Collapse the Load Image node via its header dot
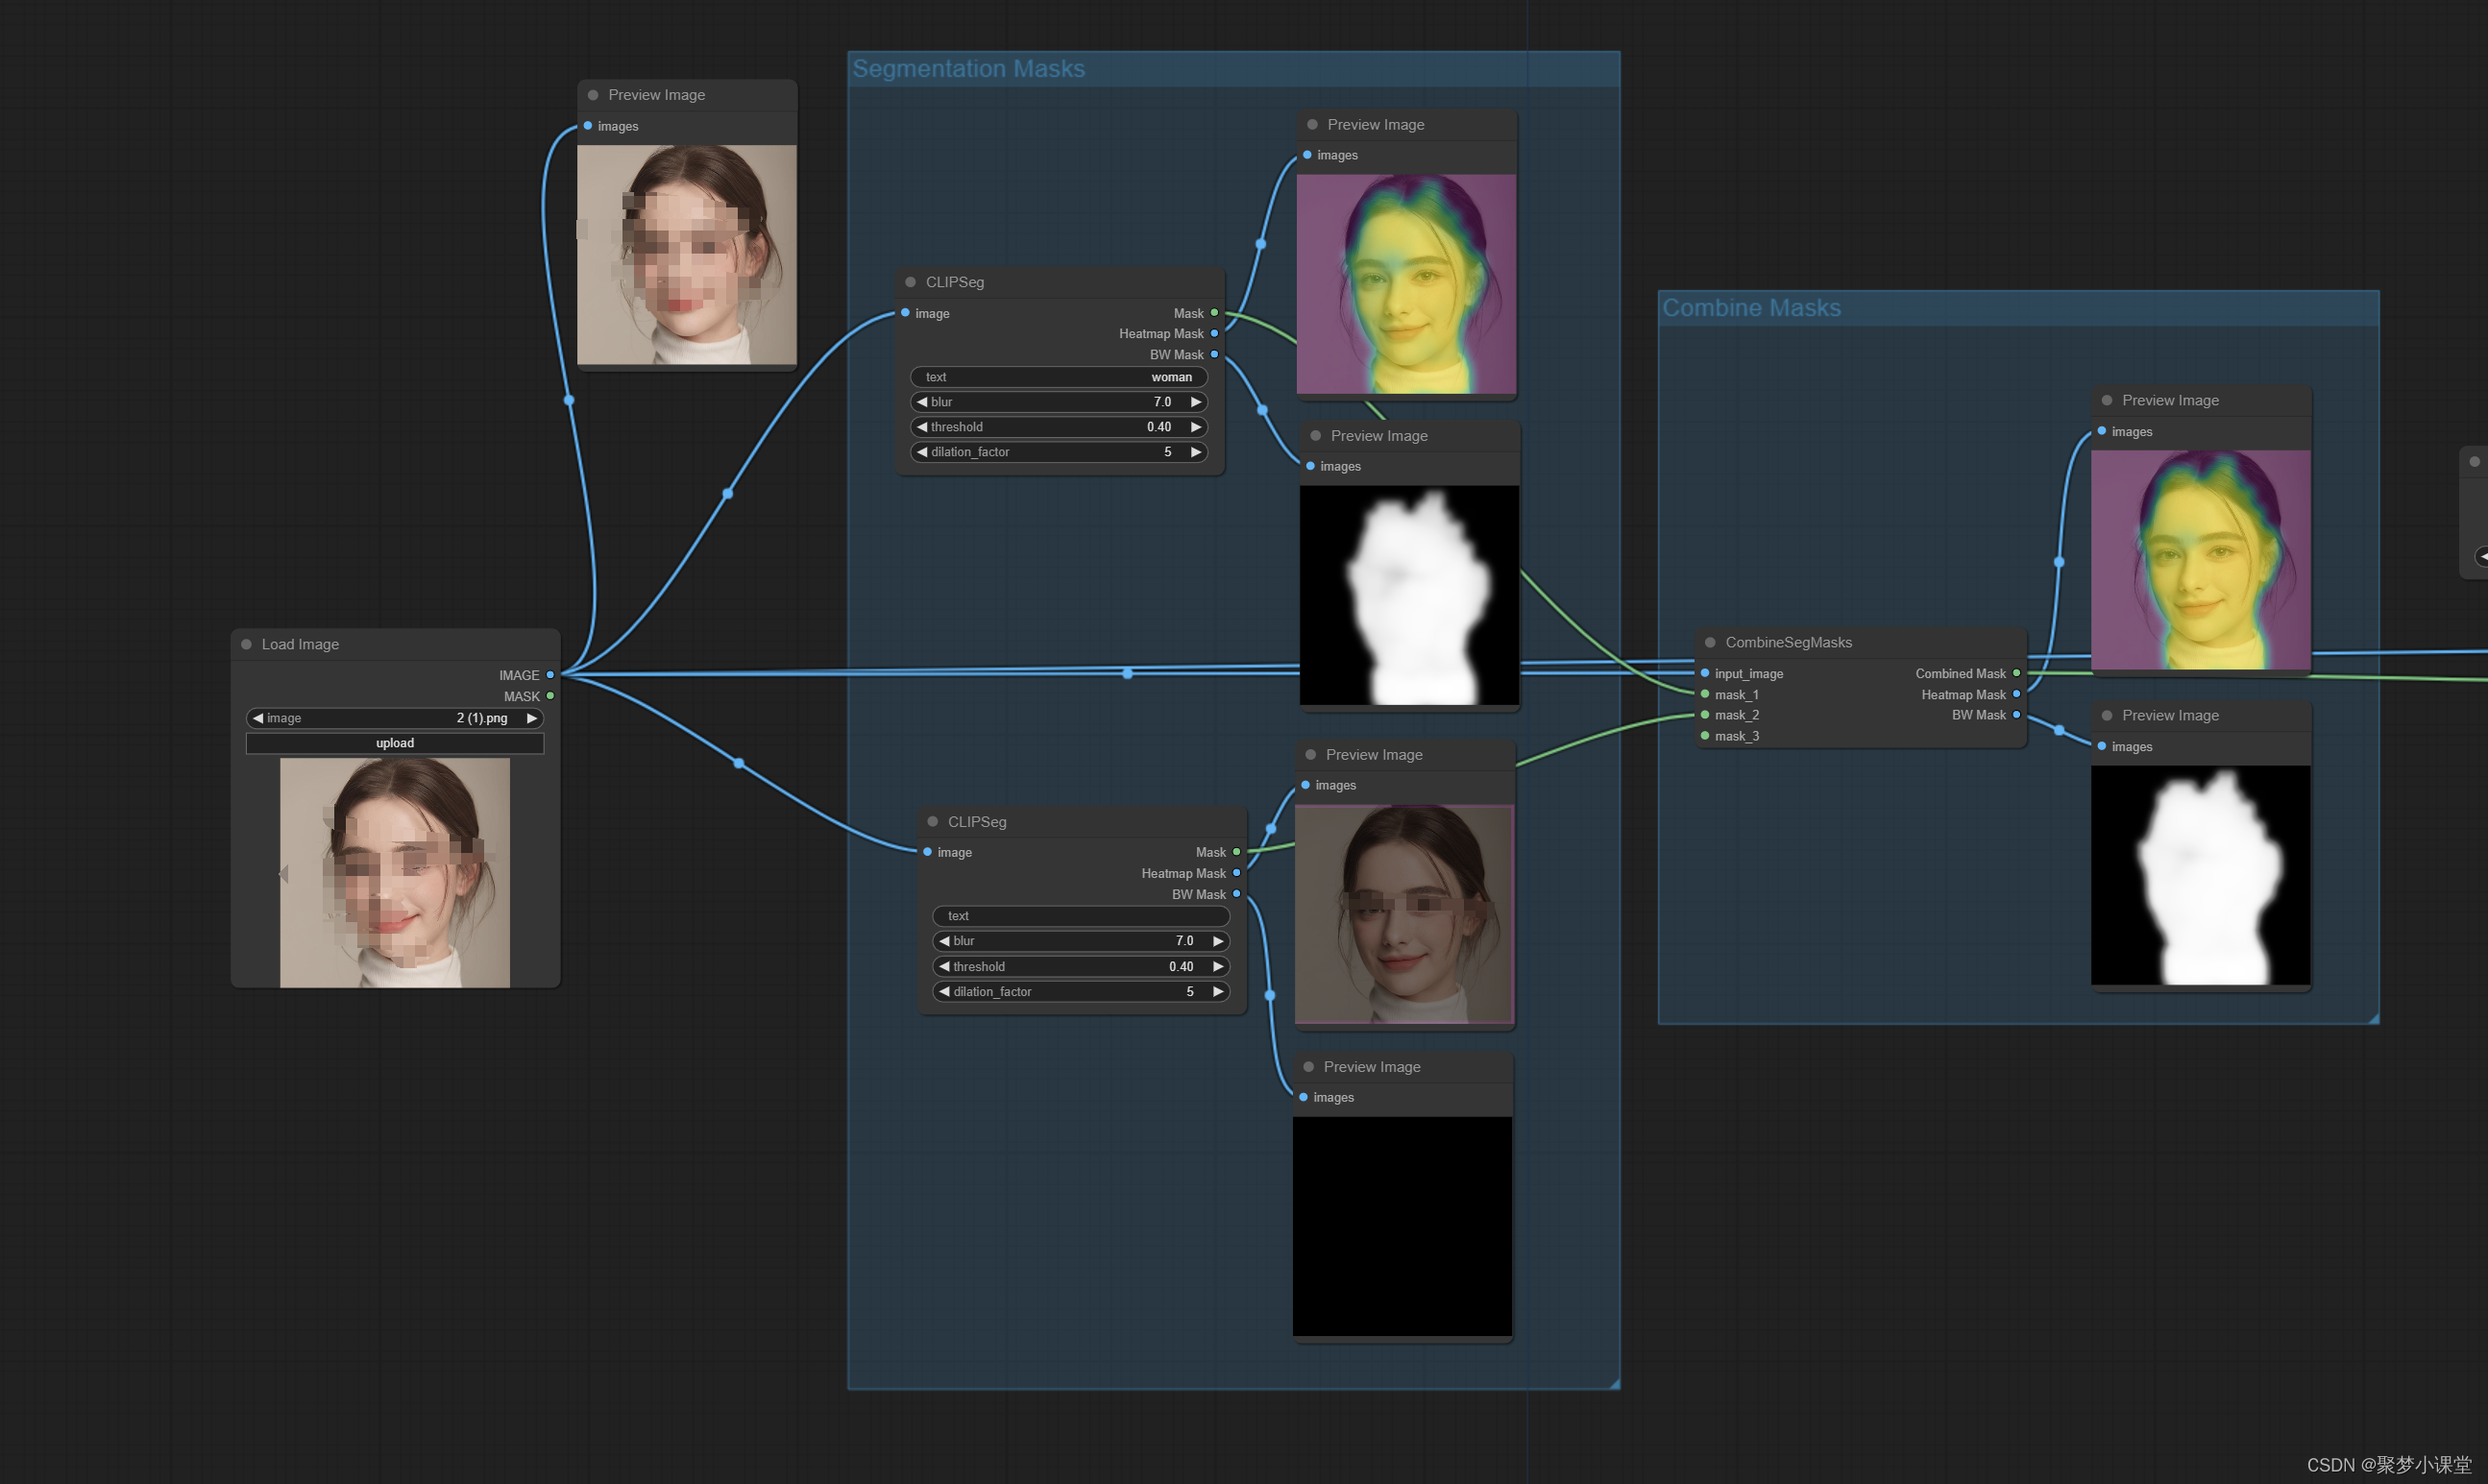 coord(246,644)
